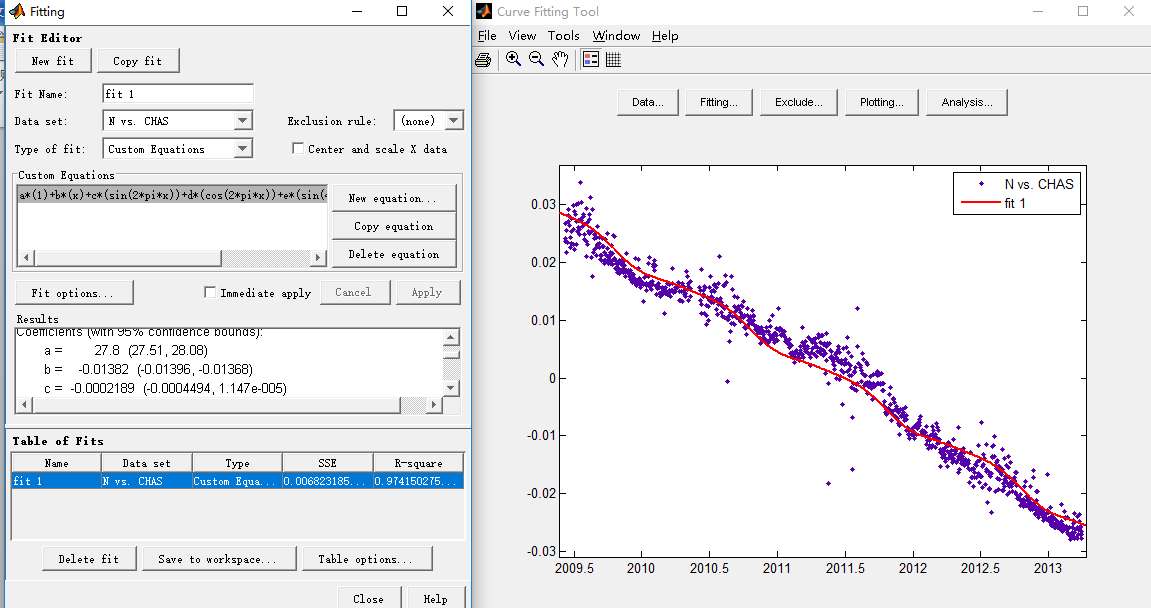Screen dimensions: 1151x608
Task: Click the Fit Name input field
Action: tap(178, 94)
